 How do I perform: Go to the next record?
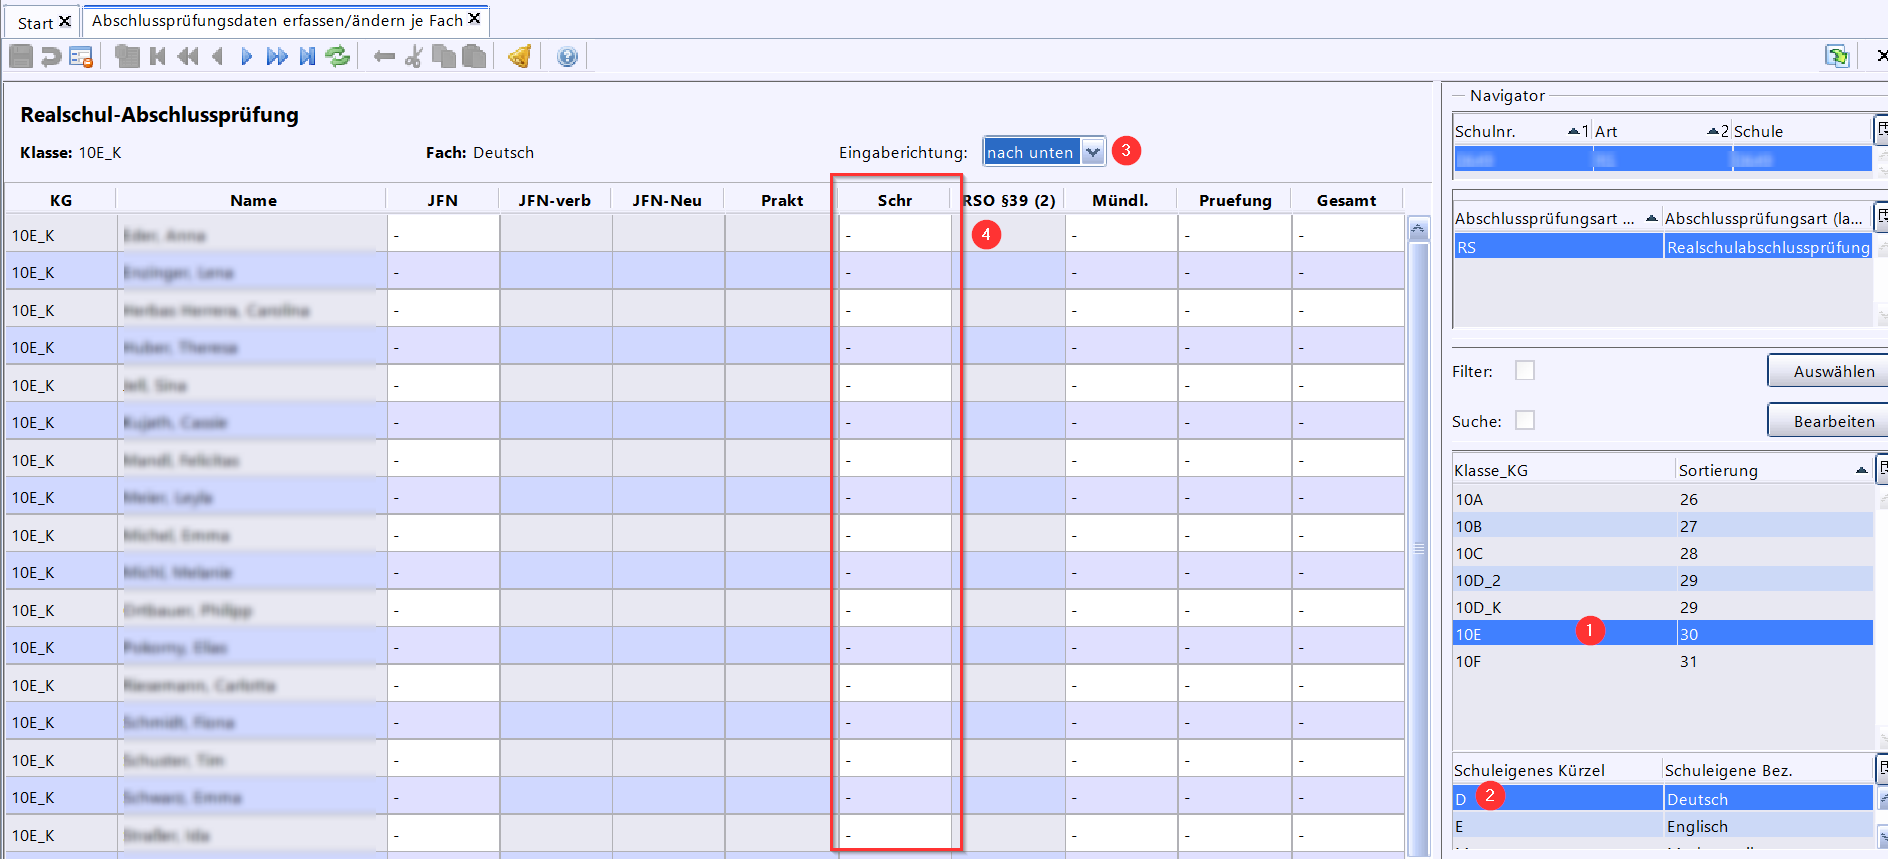[246, 57]
